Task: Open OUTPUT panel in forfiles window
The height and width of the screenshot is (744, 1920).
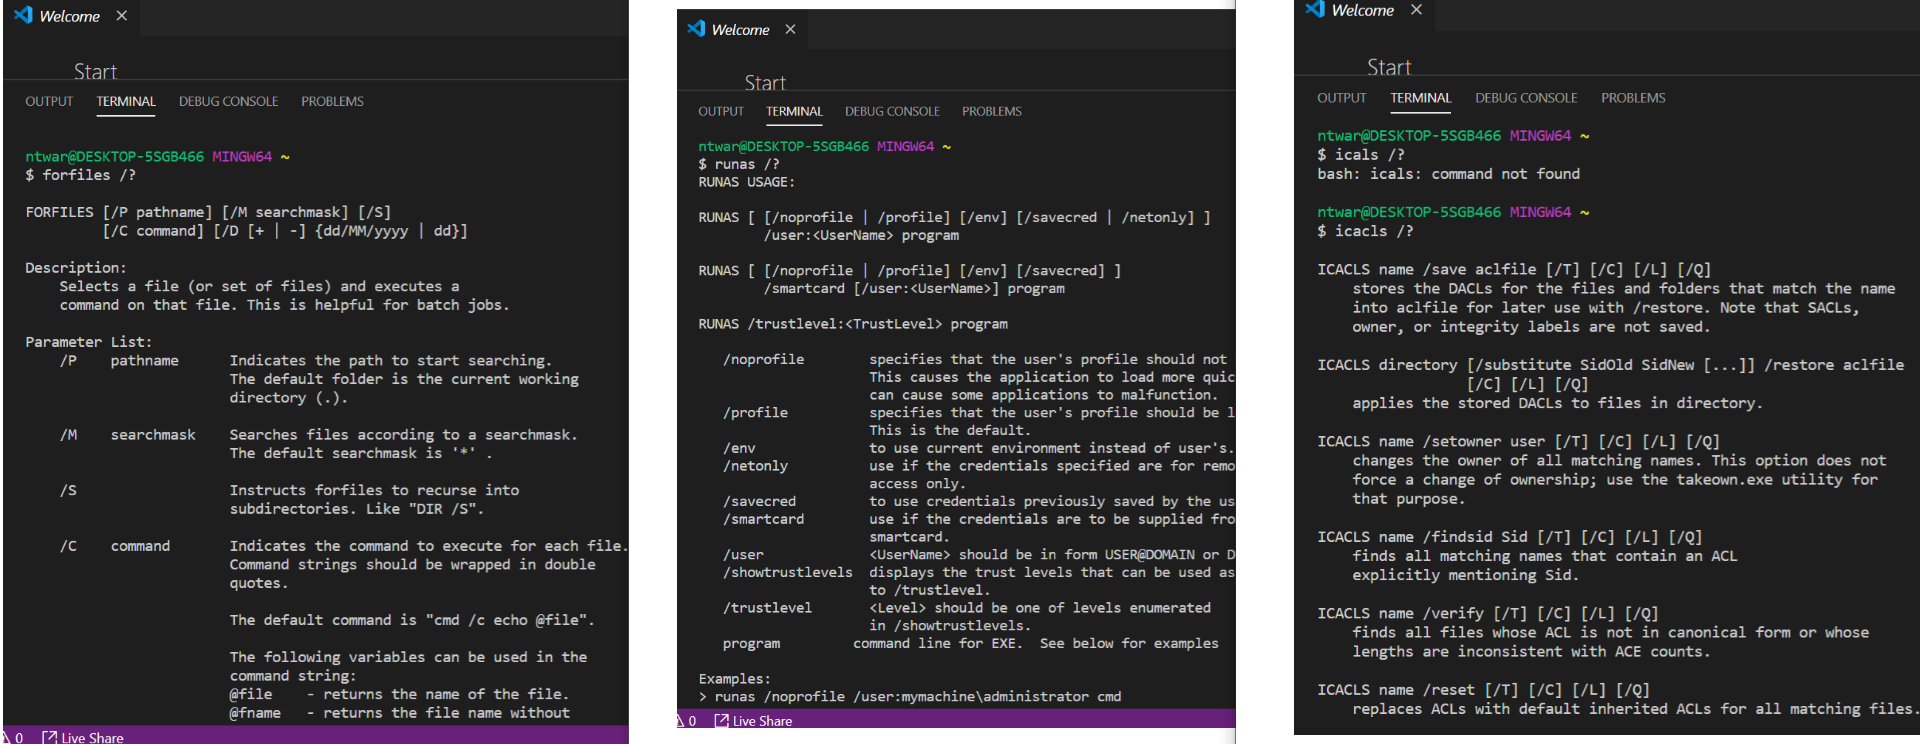Action: (49, 102)
